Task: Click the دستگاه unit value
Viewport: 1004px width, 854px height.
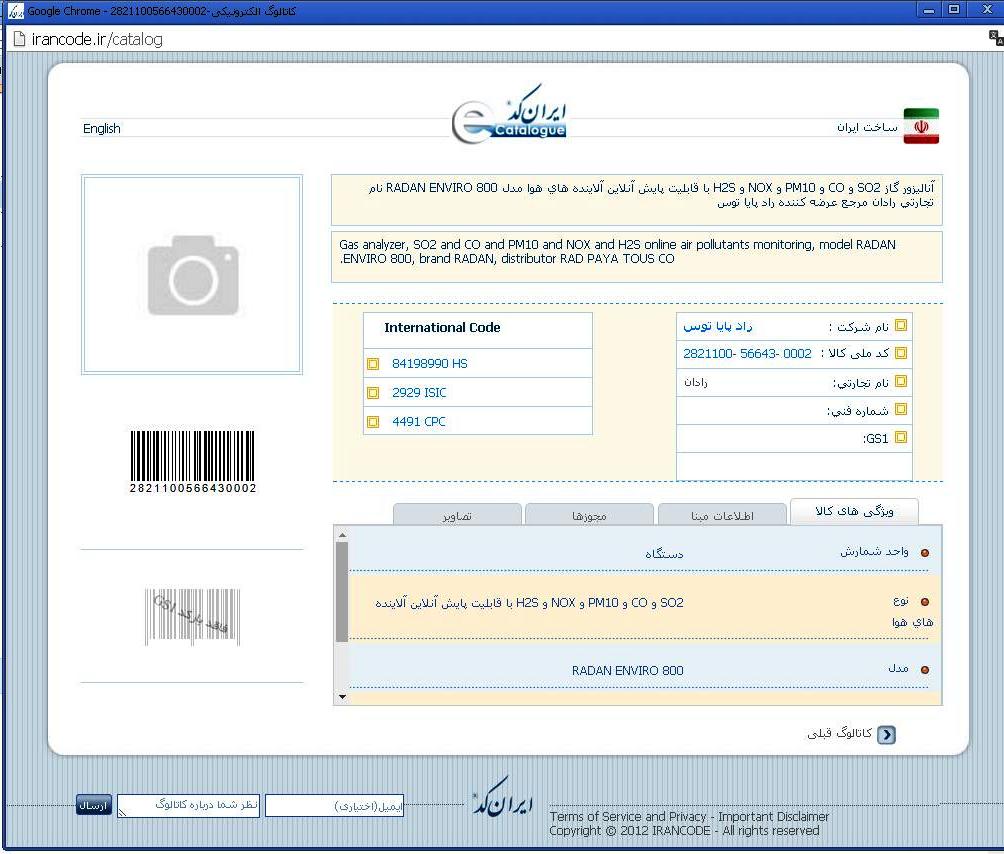Action: 664,553
